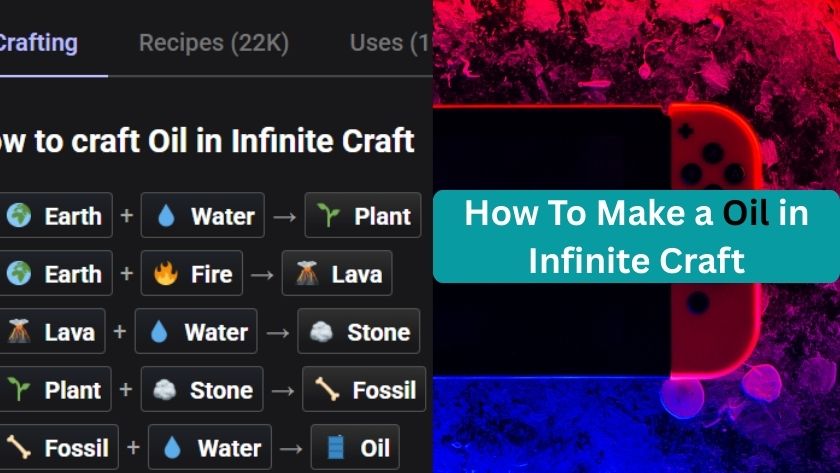Click the flame icon beside Fire
The image size is (840, 473).
coord(166,273)
